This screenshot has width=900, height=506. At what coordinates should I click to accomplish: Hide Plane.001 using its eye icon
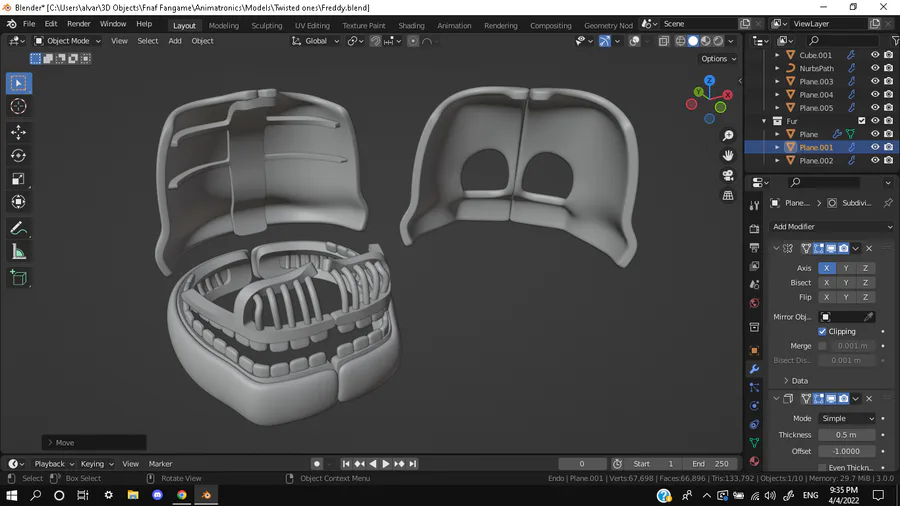[875, 147]
